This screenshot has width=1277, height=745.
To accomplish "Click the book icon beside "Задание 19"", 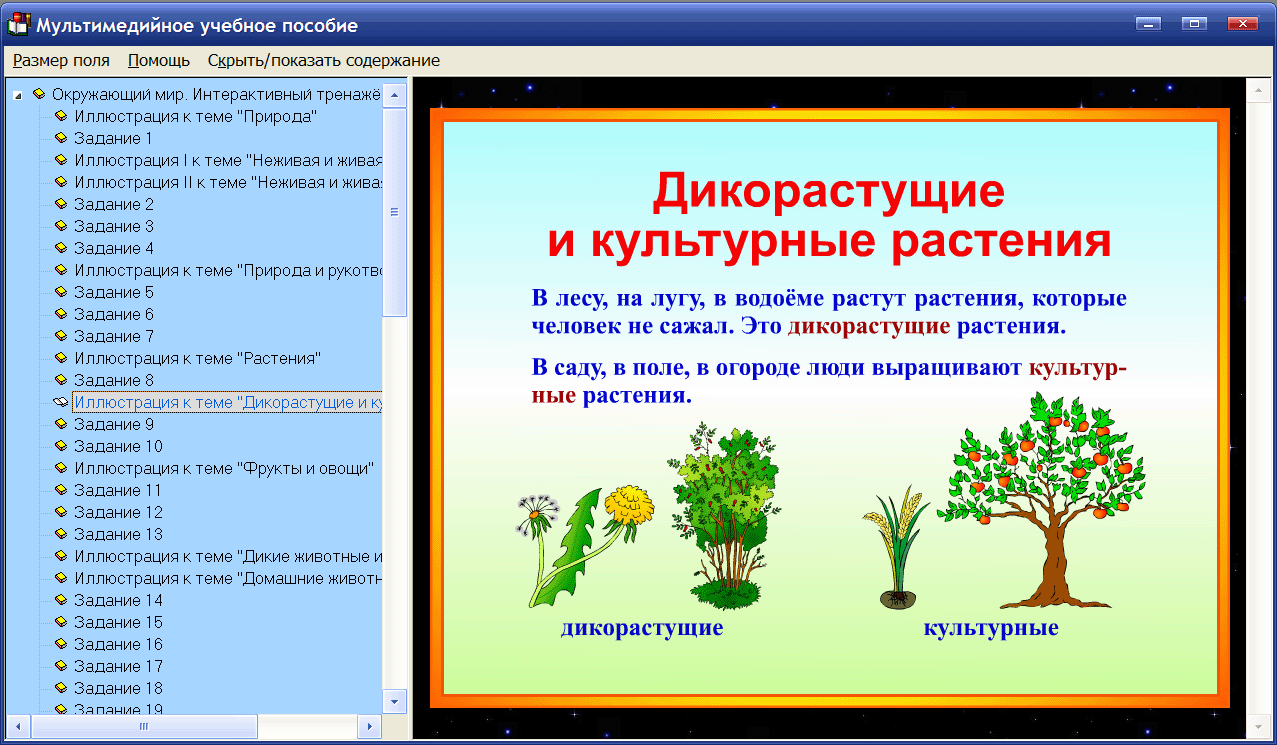I will point(60,710).
